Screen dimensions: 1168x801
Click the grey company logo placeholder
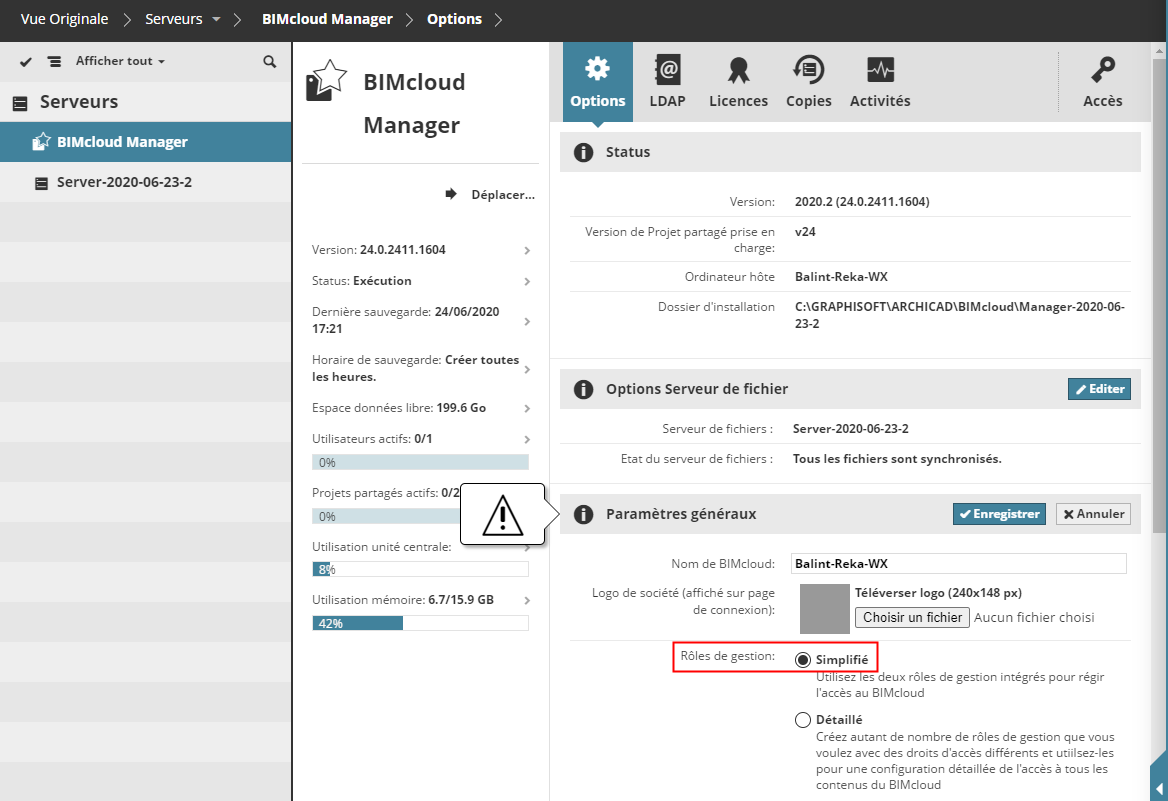pos(825,609)
